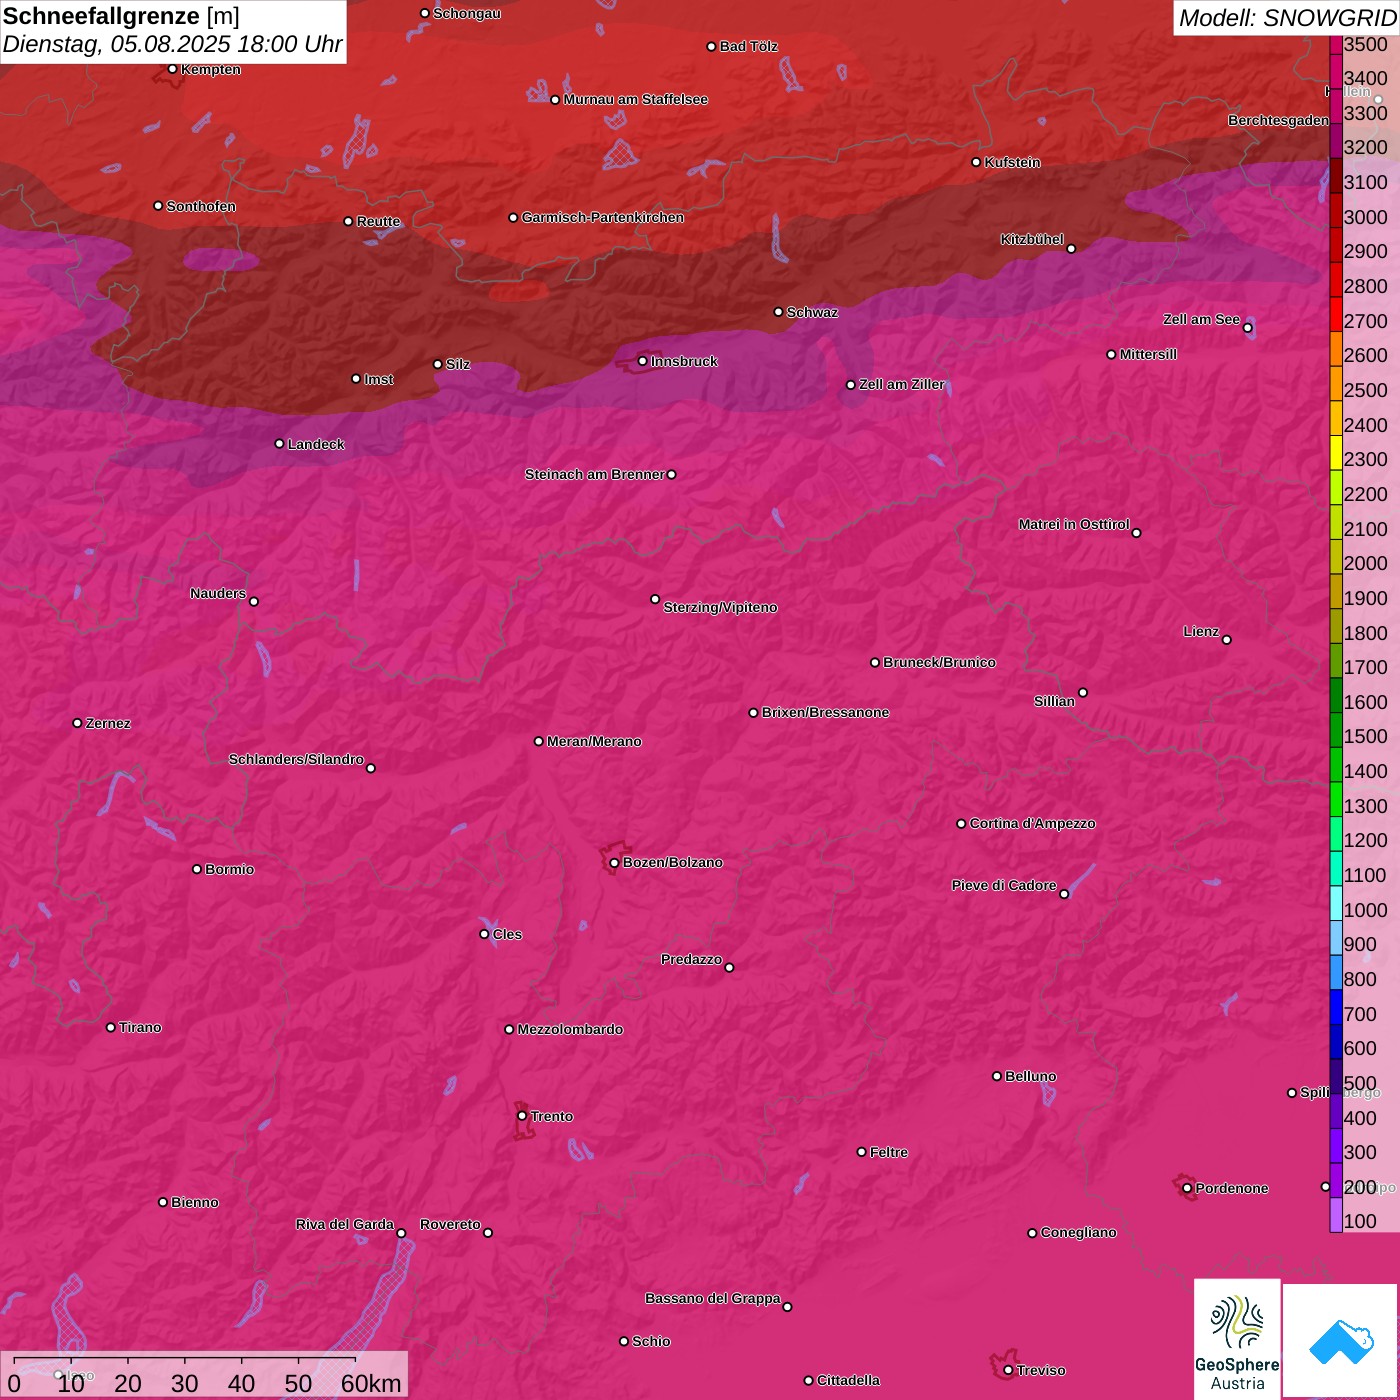
Task: Click the 1200 legend value label
Action: pyautogui.click(x=1365, y=840)
